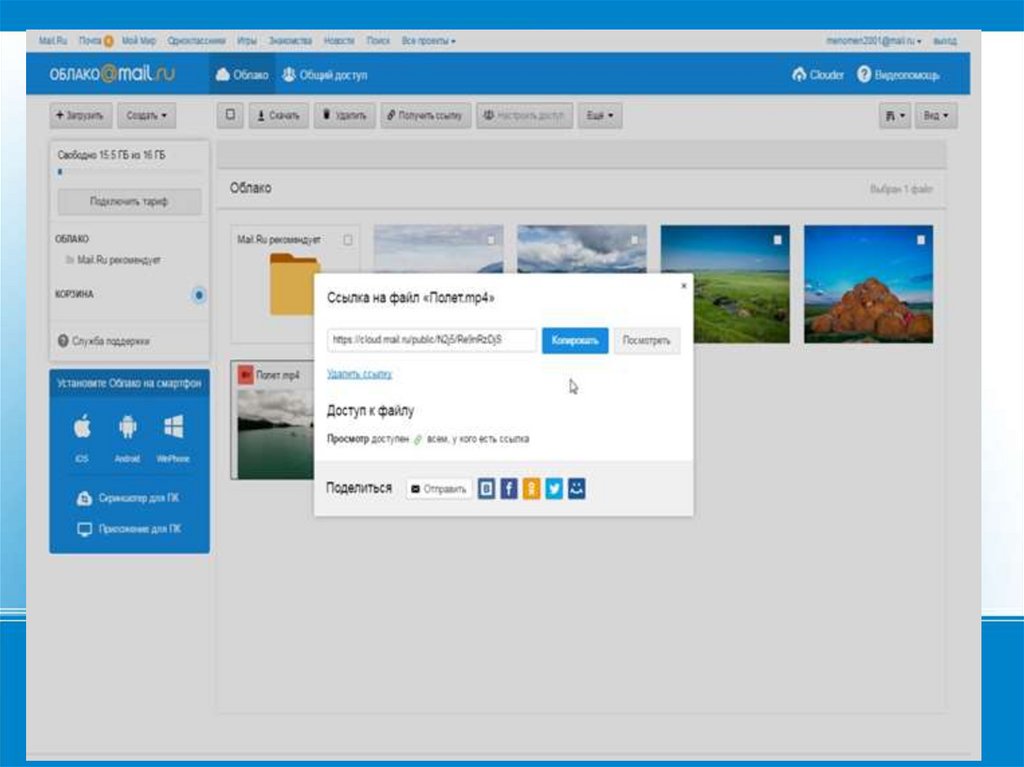Open the Полет.mp4 video thumbnail
Image resolution: width=1024 pixels, height=767 pixels.
tap(275, 434)
